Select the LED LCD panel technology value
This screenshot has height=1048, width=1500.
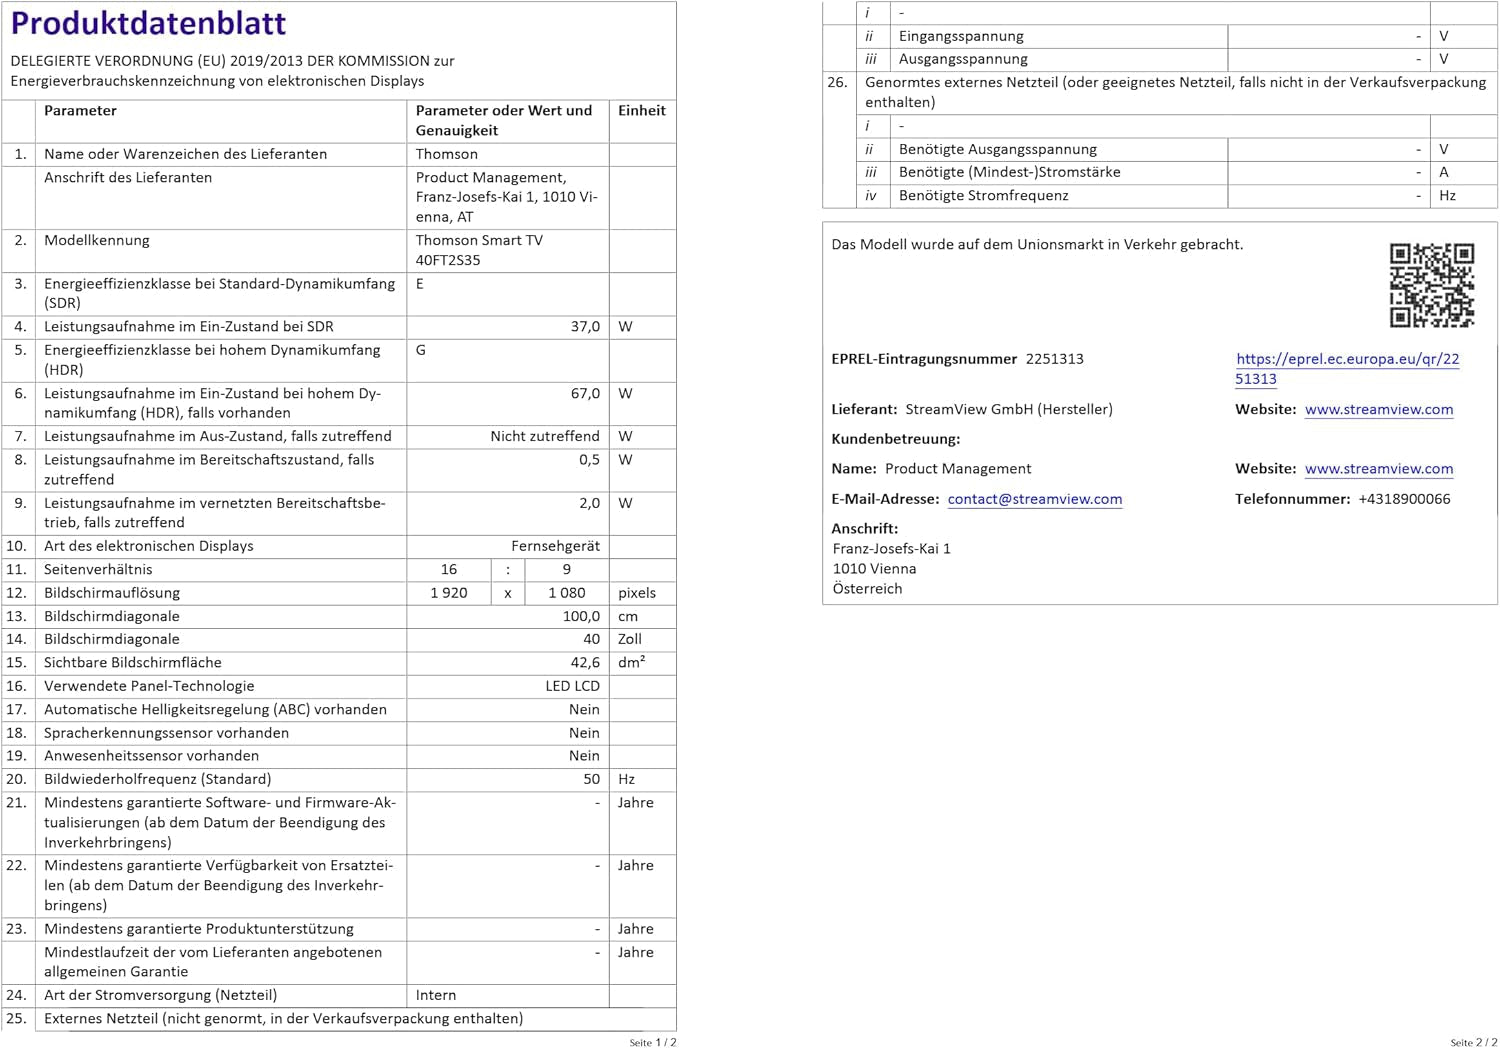pyautogui.click(x=572, y=686)
